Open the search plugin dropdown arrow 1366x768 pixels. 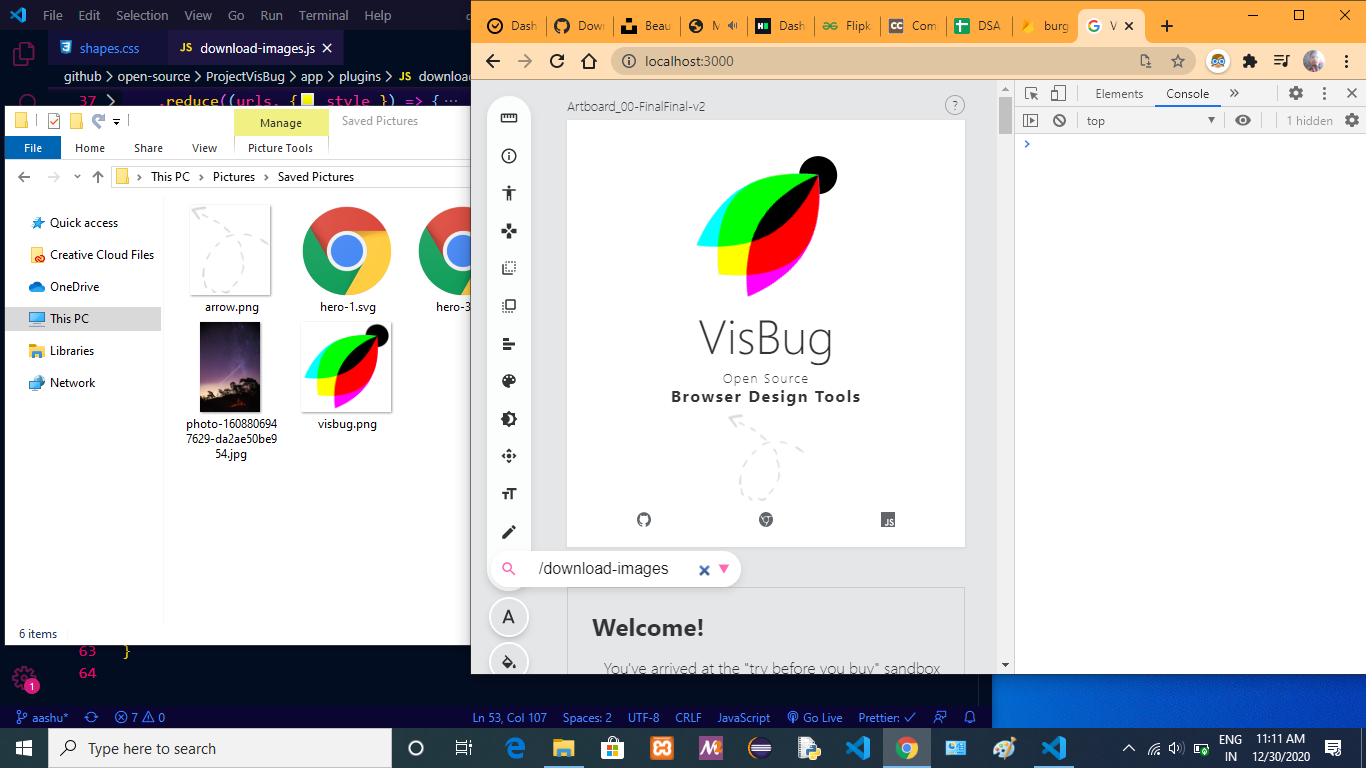724,569
